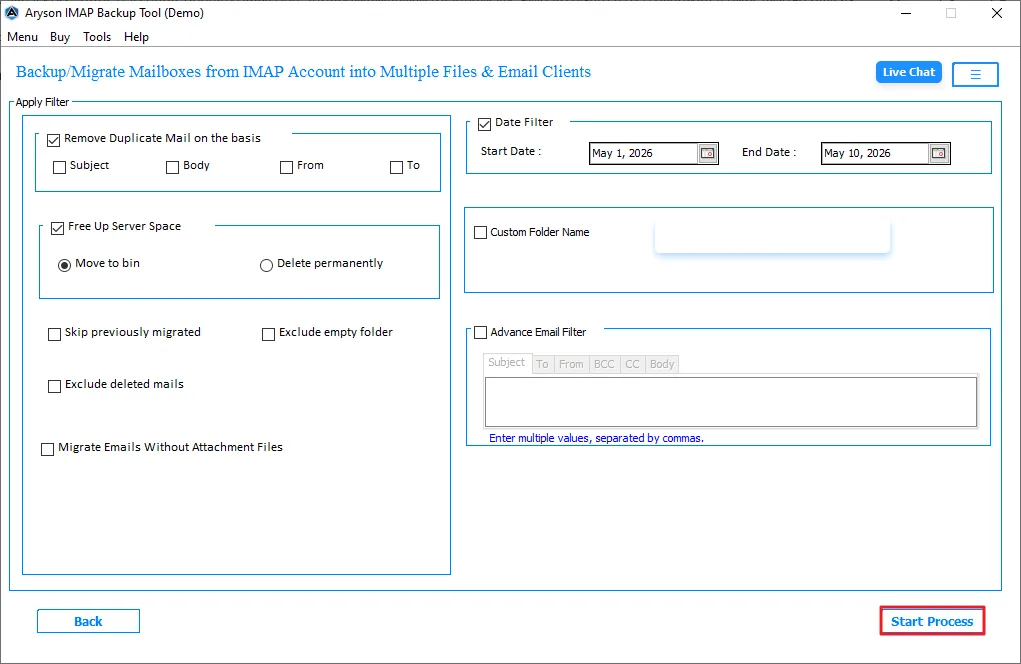Check Migrate Emails Without Attachment Files

[48, 449]
